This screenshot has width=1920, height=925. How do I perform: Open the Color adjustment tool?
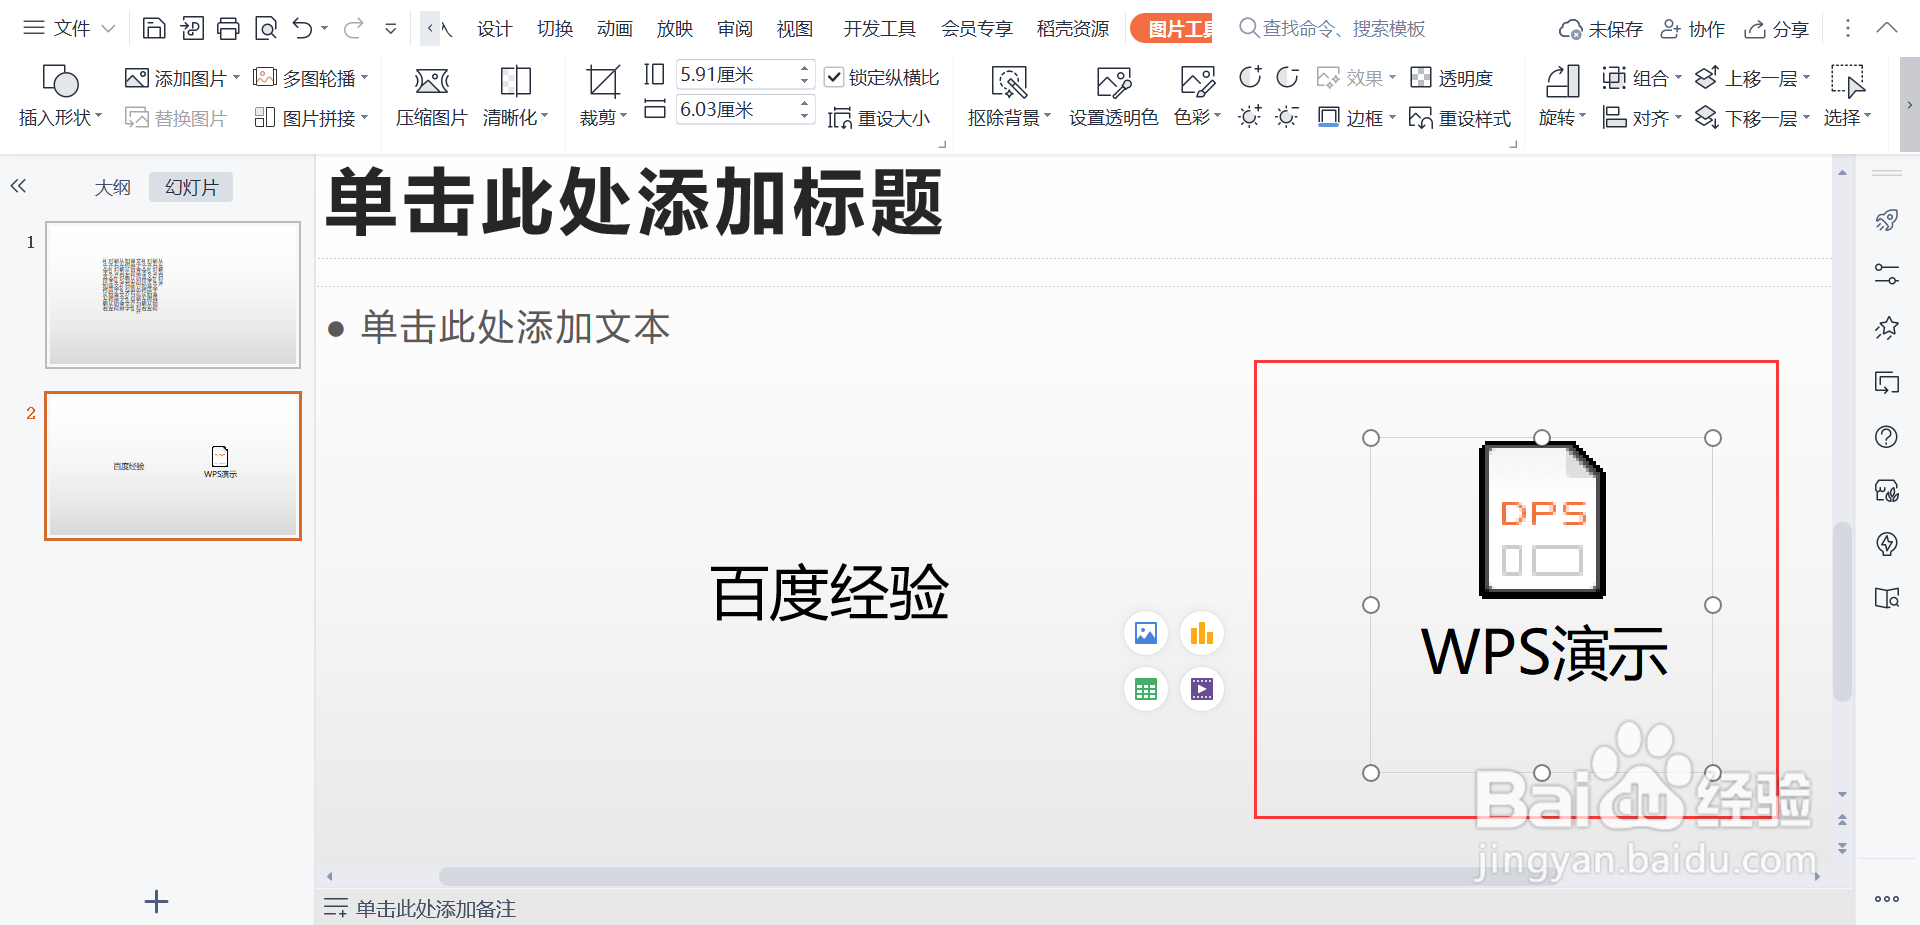click(1197, 96)
